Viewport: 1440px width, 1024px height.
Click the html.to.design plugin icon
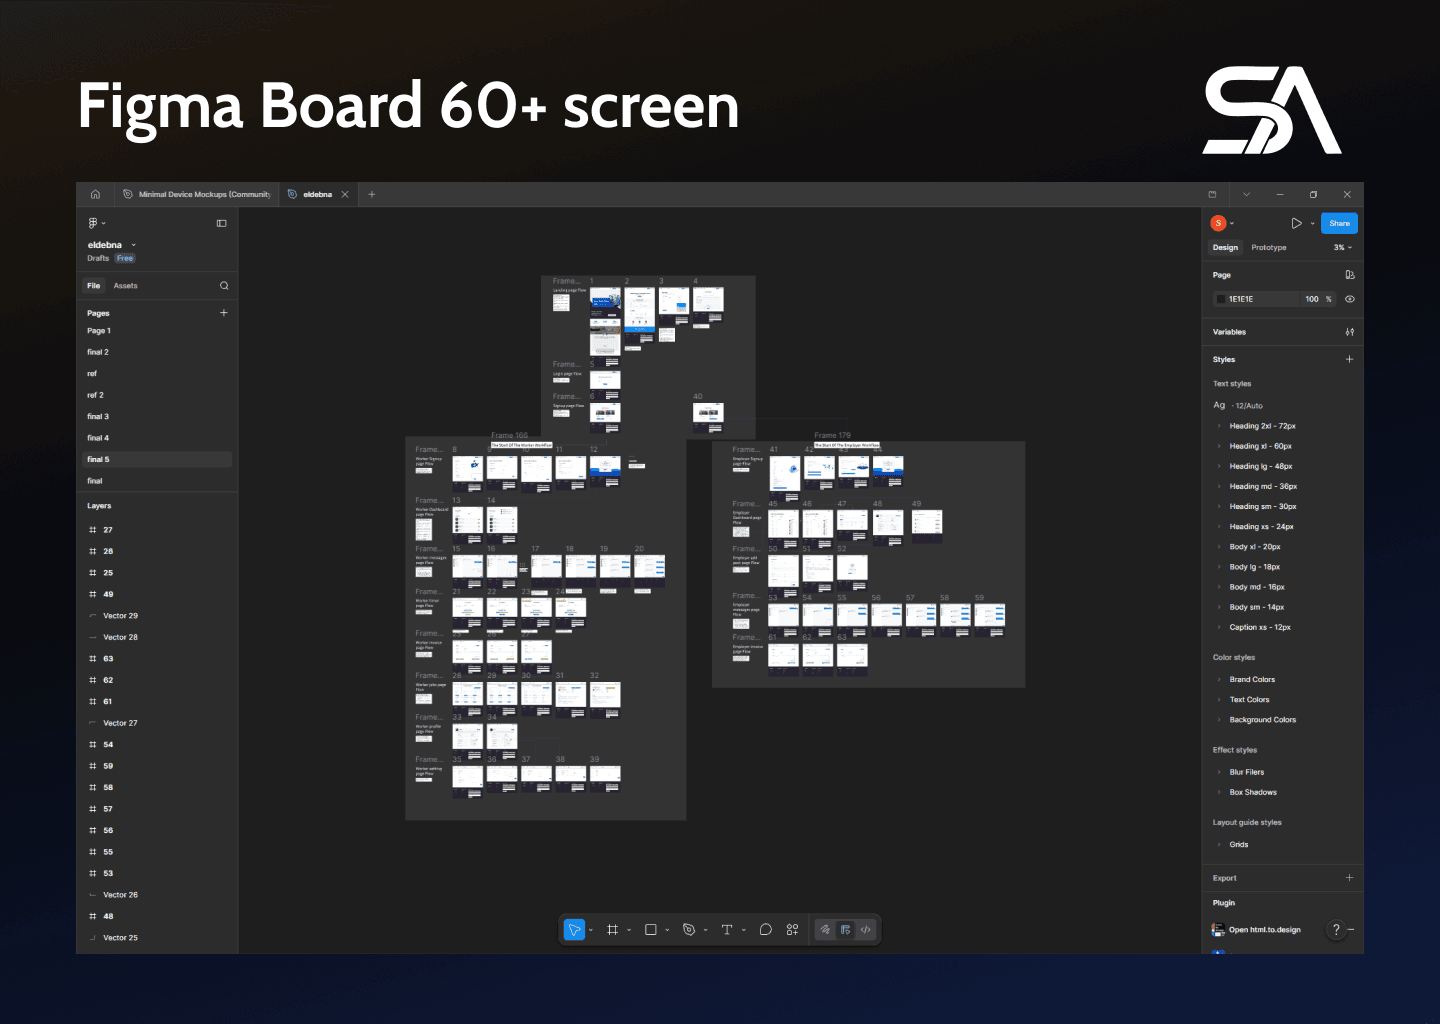(x=1218, y=930)
